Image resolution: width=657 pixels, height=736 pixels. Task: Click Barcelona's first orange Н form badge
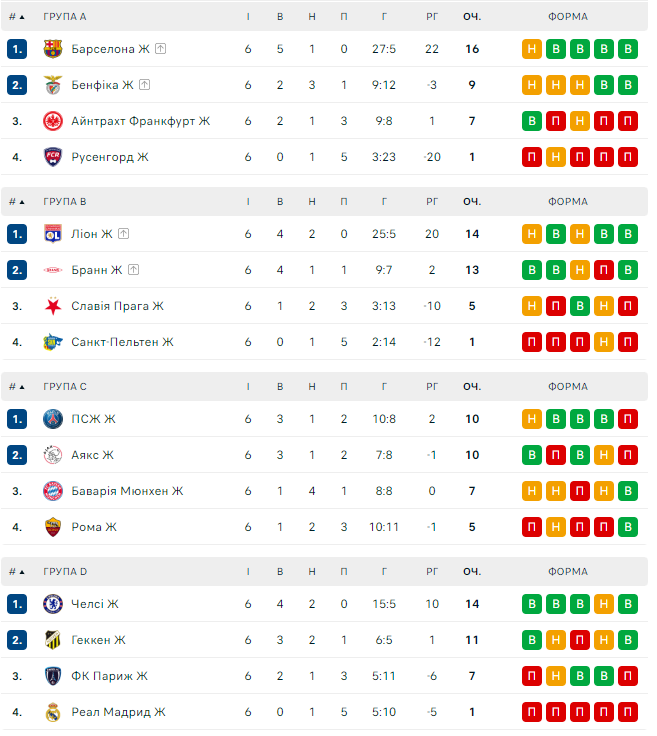pyautogui.click(x=531, y=49)
